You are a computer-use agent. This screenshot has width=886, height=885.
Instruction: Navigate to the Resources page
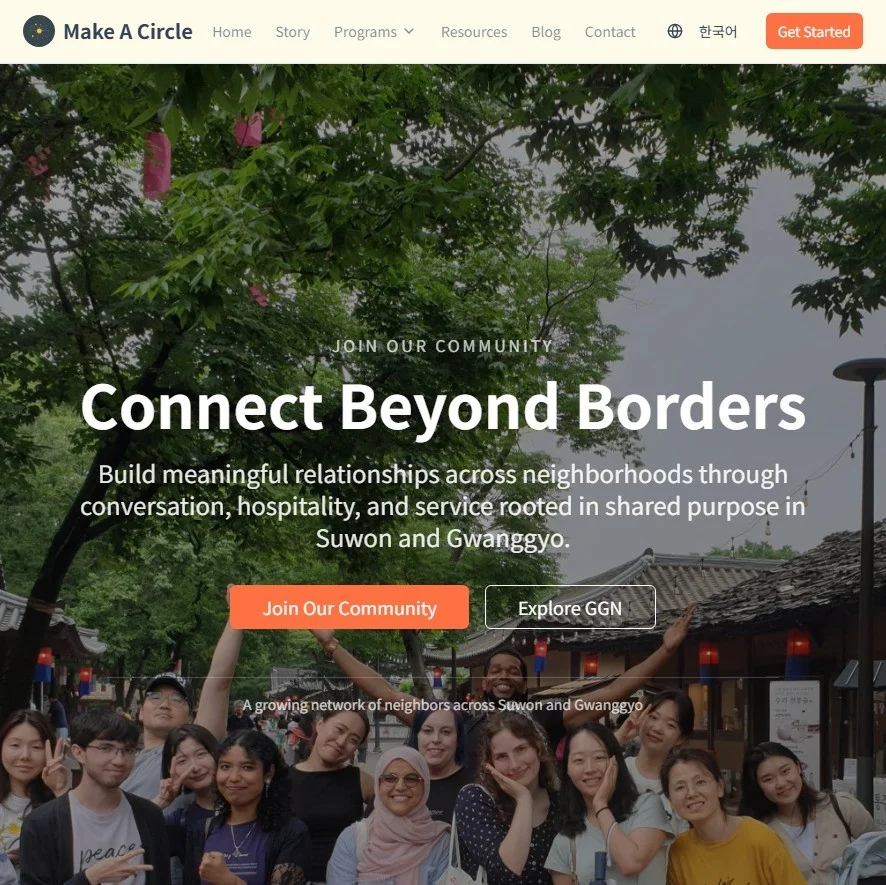click(474, 32)
